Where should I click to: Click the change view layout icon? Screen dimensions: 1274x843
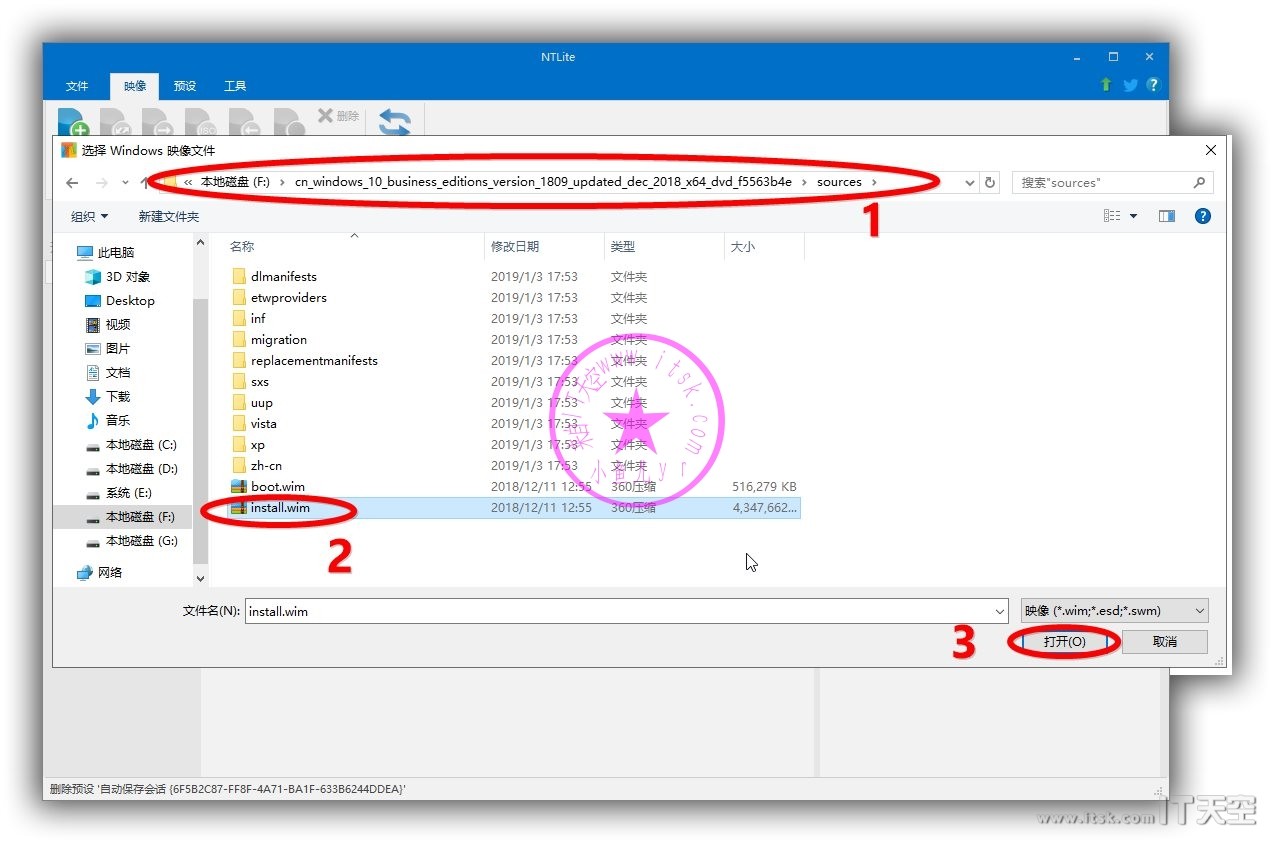click(x=1112, y=216)
